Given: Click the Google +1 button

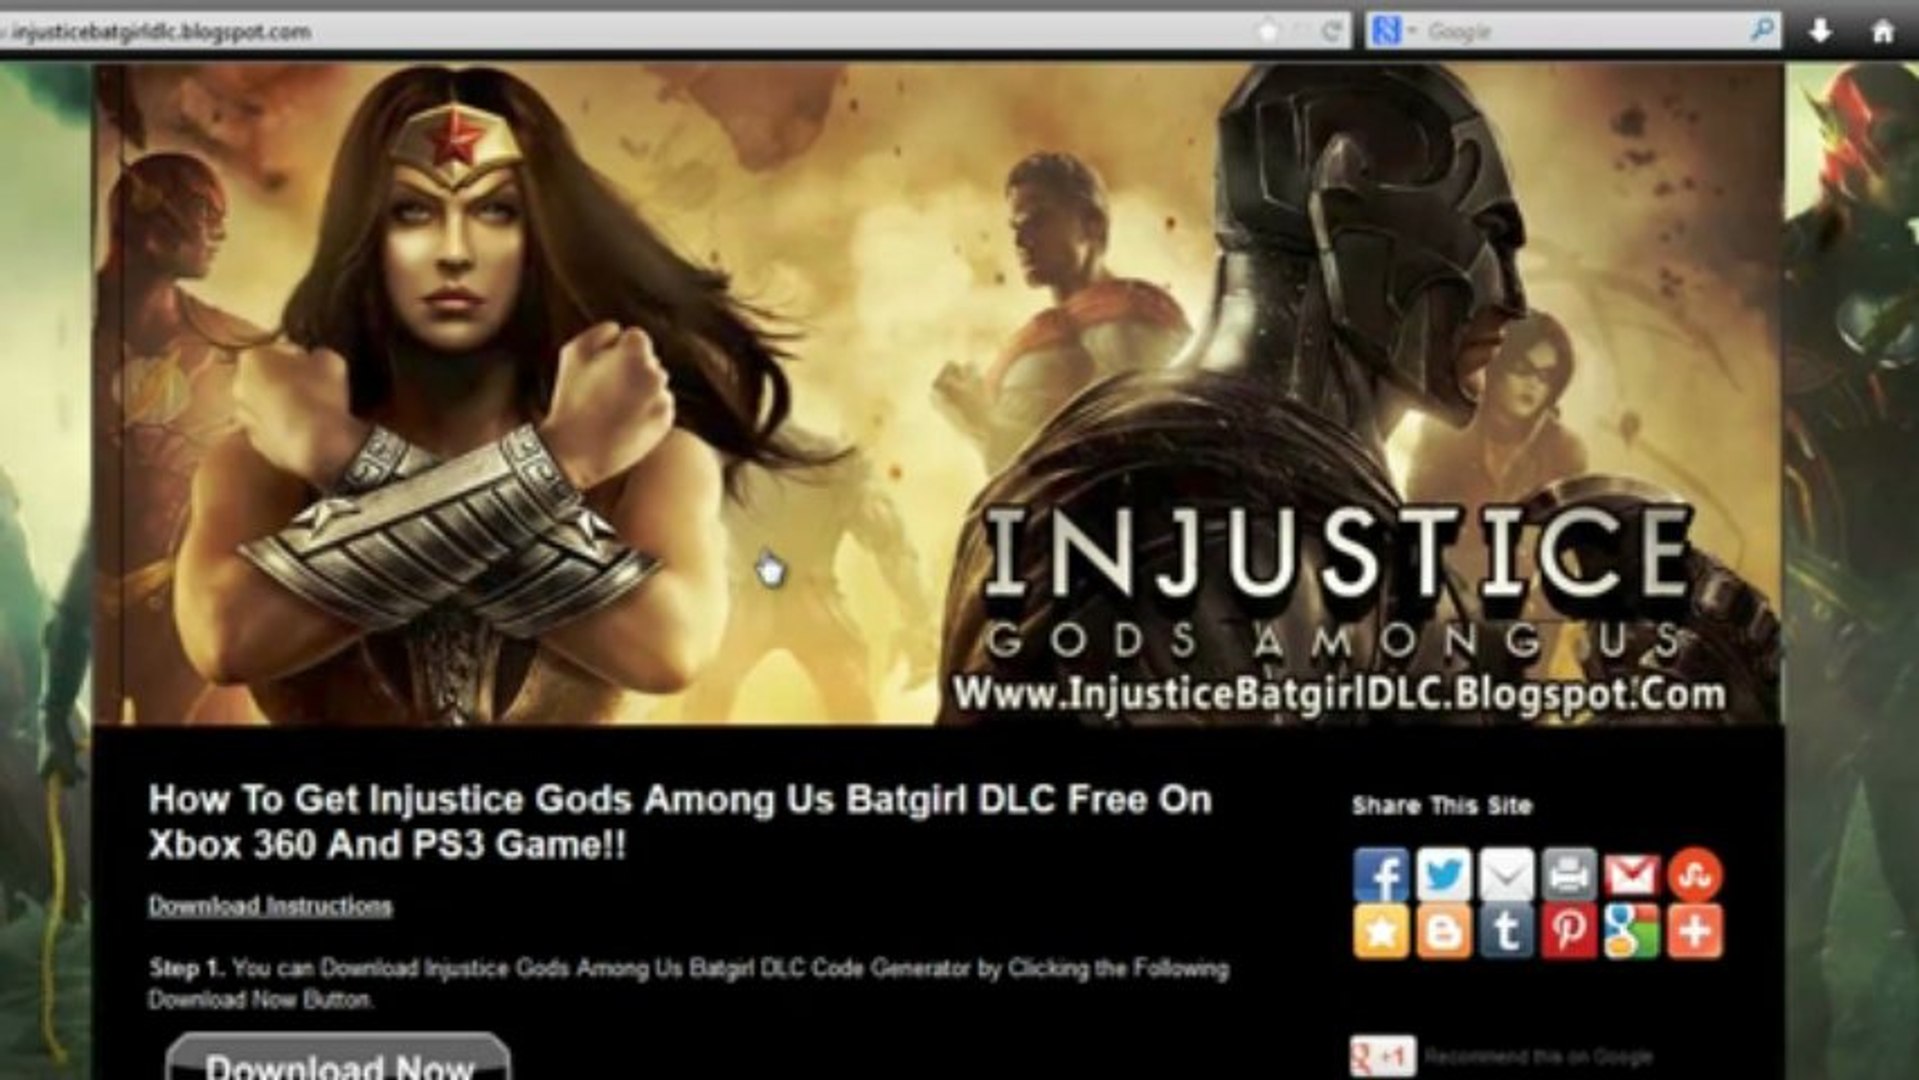Looking at the screenshot, I should (x=1383, y=1056).
